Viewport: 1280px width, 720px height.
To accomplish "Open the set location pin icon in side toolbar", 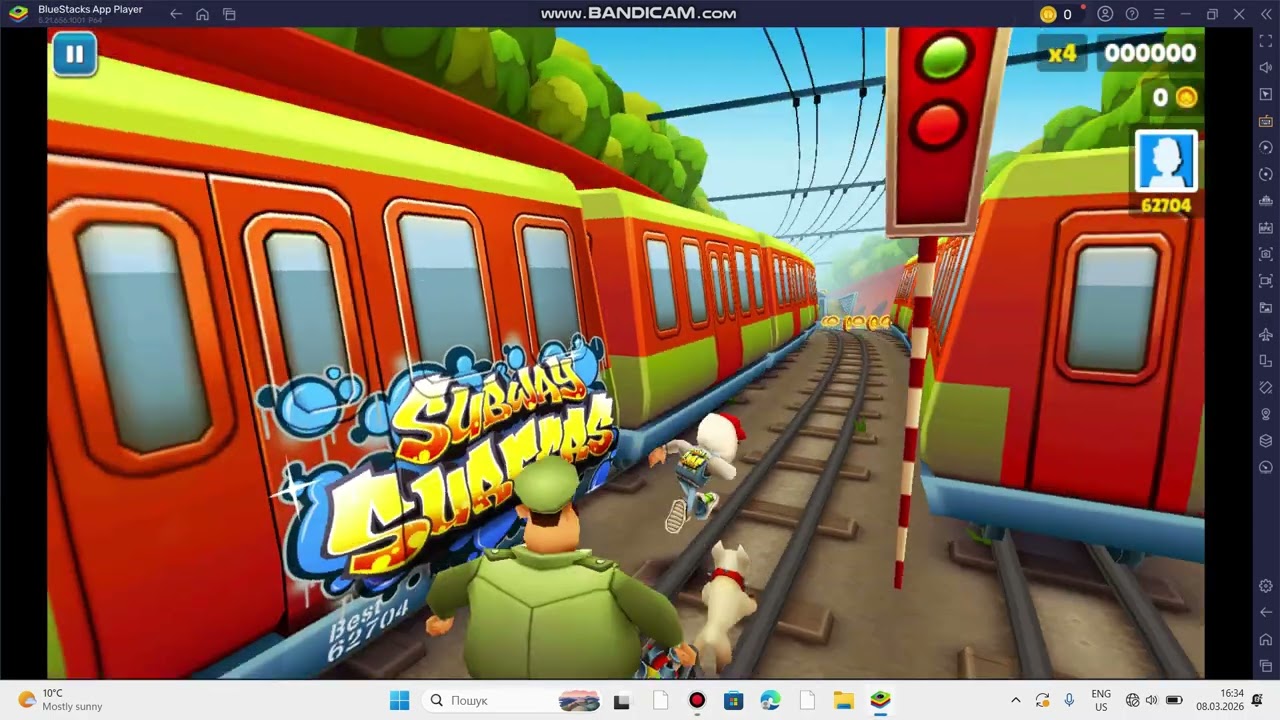I will click(x=1266, y=414).
